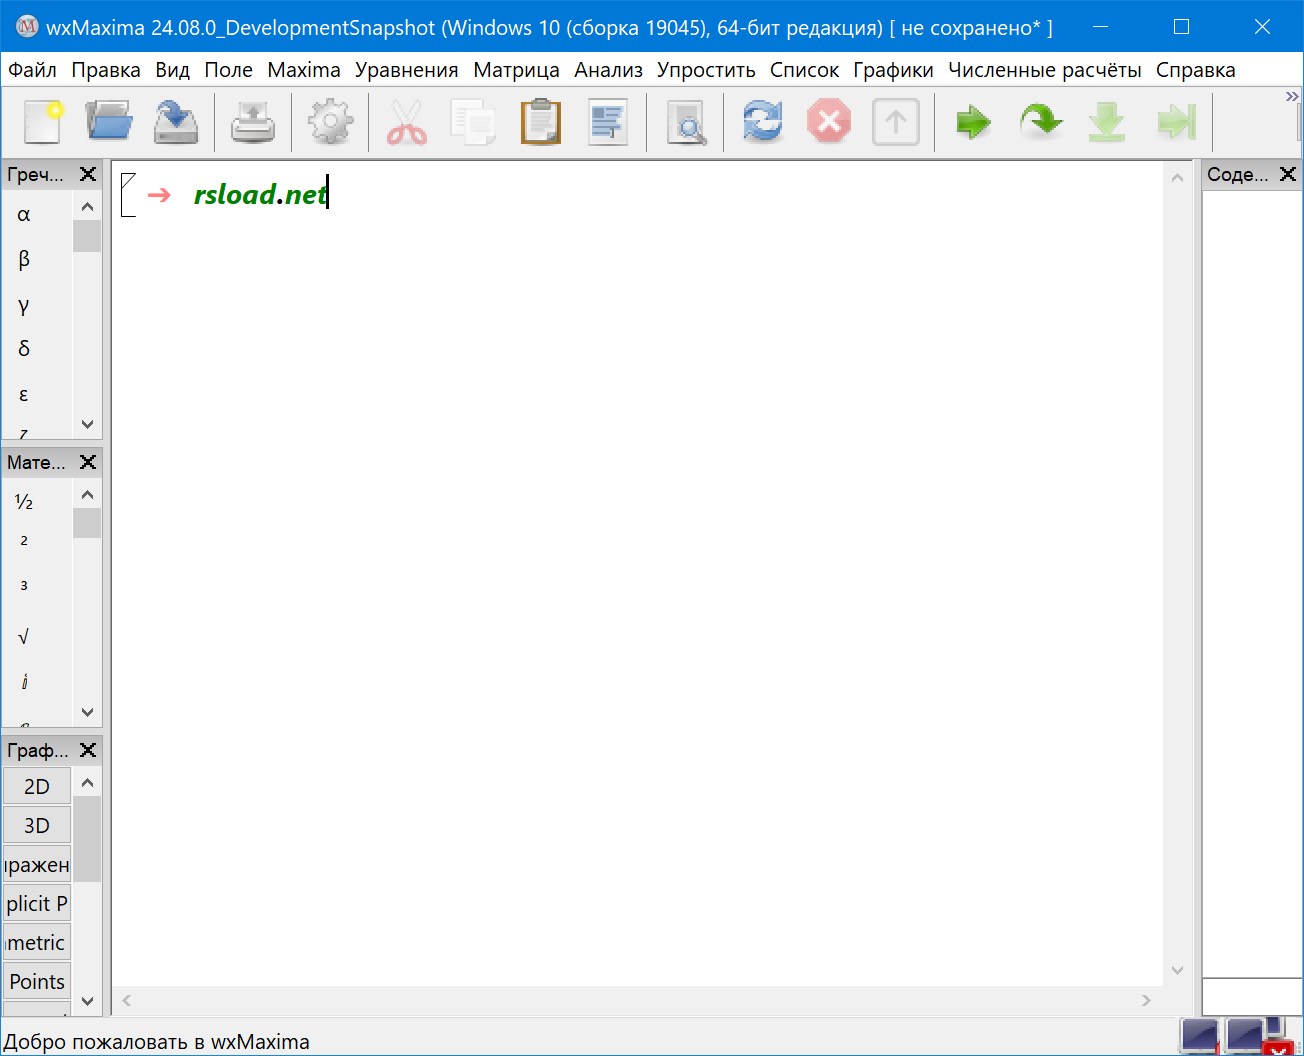Close the Math symbols panel
The height and width of the screenshot is (1056, 1304).
coord(88,462)
